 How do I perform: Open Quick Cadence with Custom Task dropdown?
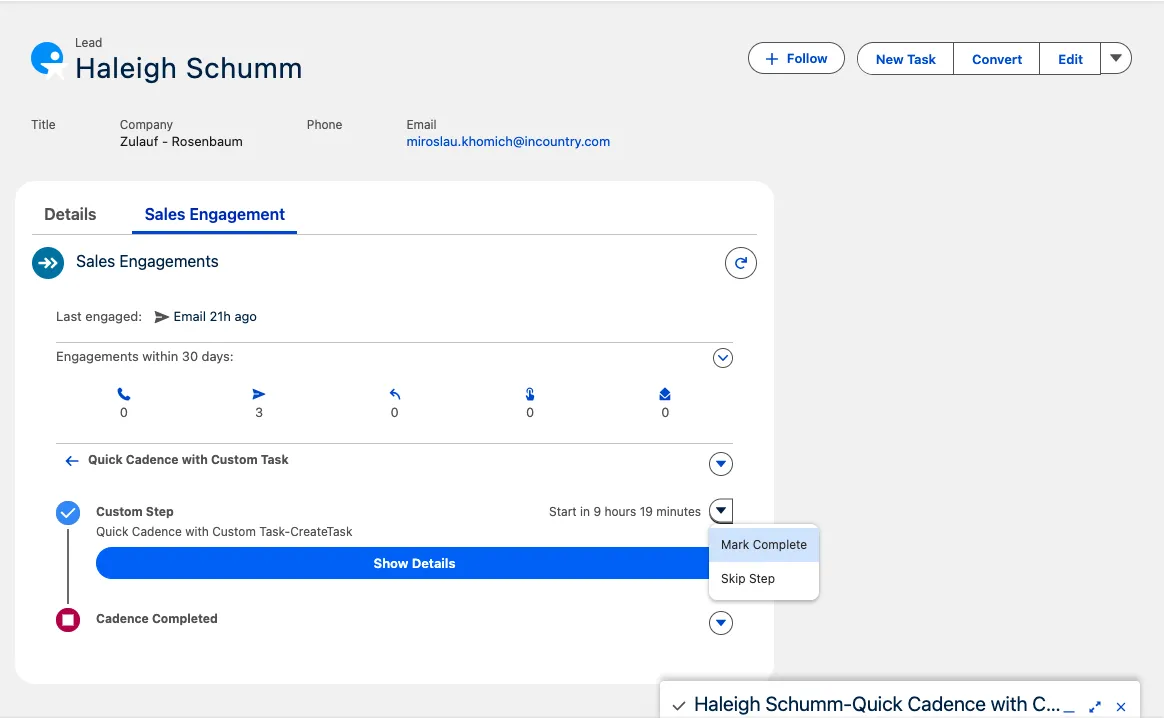click(x=720, y=464)
